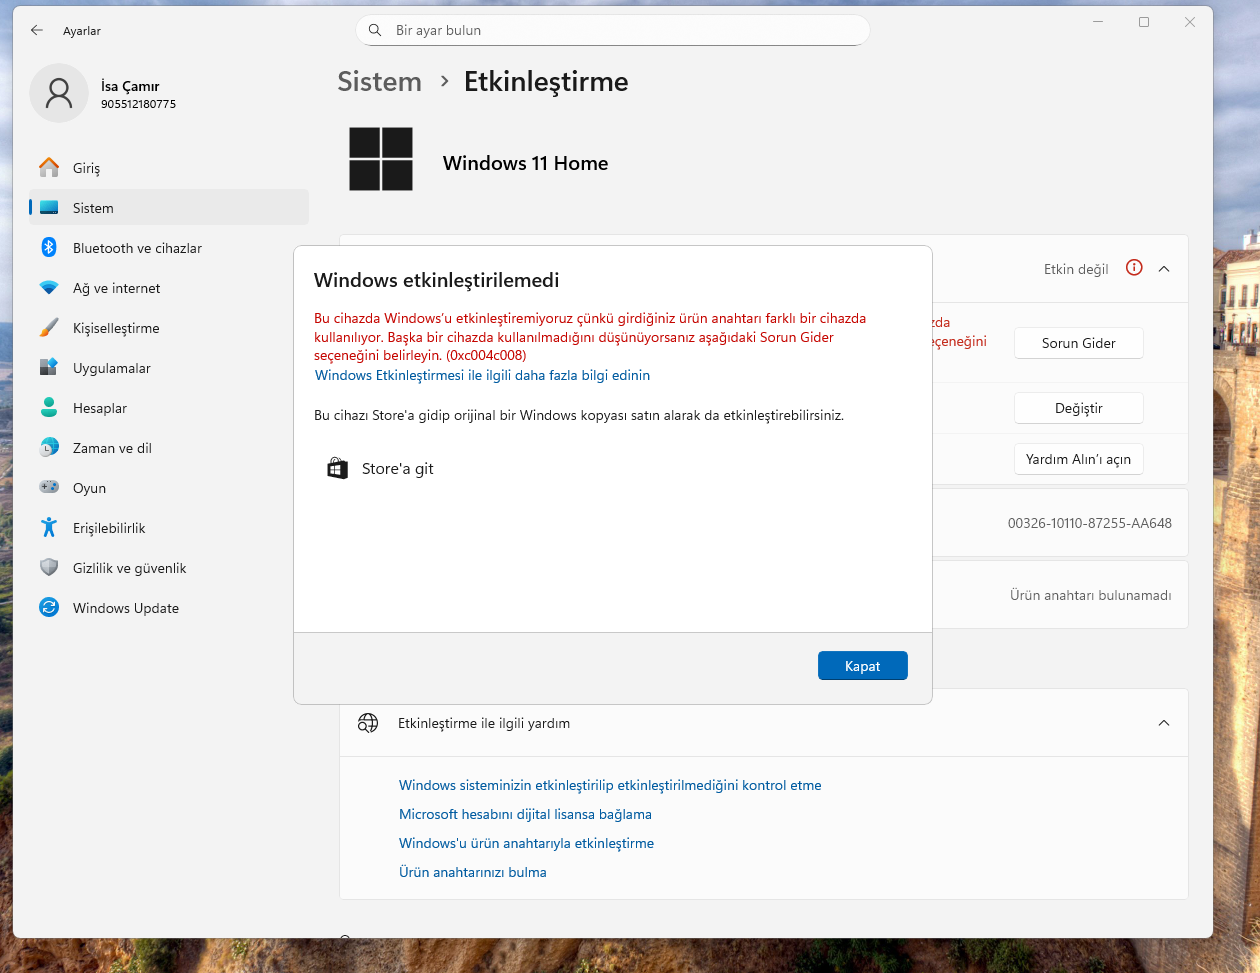Select Hesaplar in navigation
Image resolution: width=1260 pixels, height=973 pixels.
click(169, 408)
